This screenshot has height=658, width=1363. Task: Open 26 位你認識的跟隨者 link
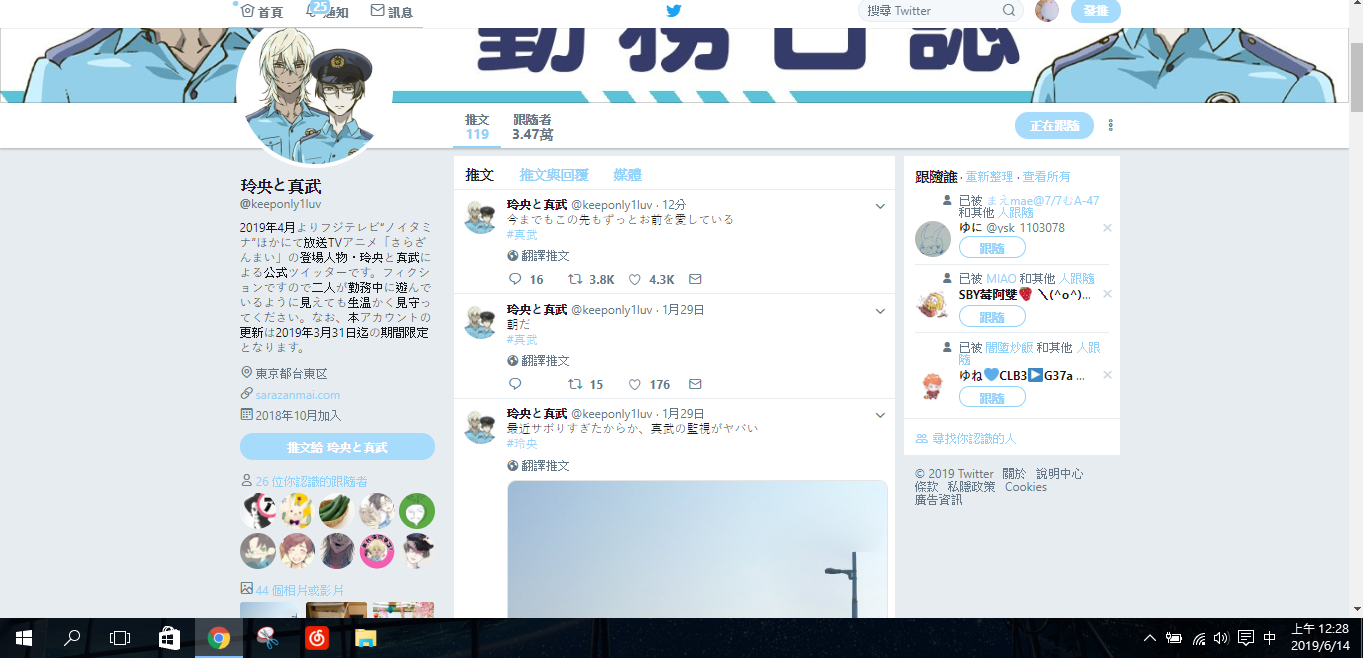pyautogui.click(x=311, y=482)
